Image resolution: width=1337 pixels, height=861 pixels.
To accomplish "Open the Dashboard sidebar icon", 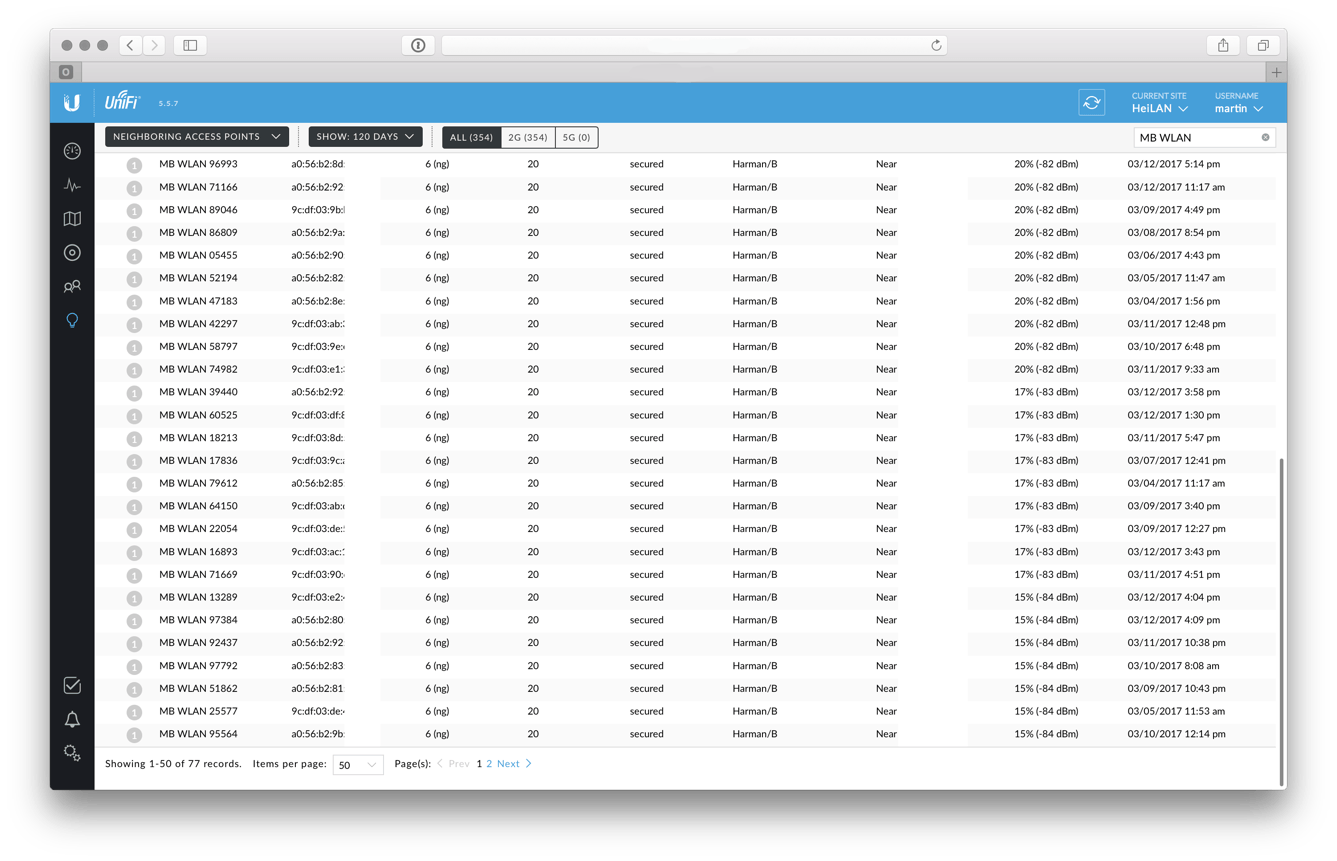I will click(x=72, y=151).
